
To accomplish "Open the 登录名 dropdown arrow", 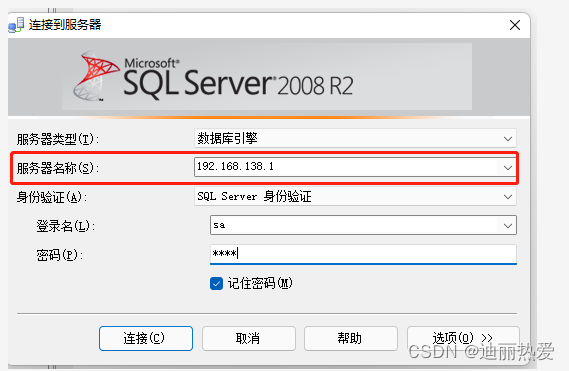I will click(508, 225).
